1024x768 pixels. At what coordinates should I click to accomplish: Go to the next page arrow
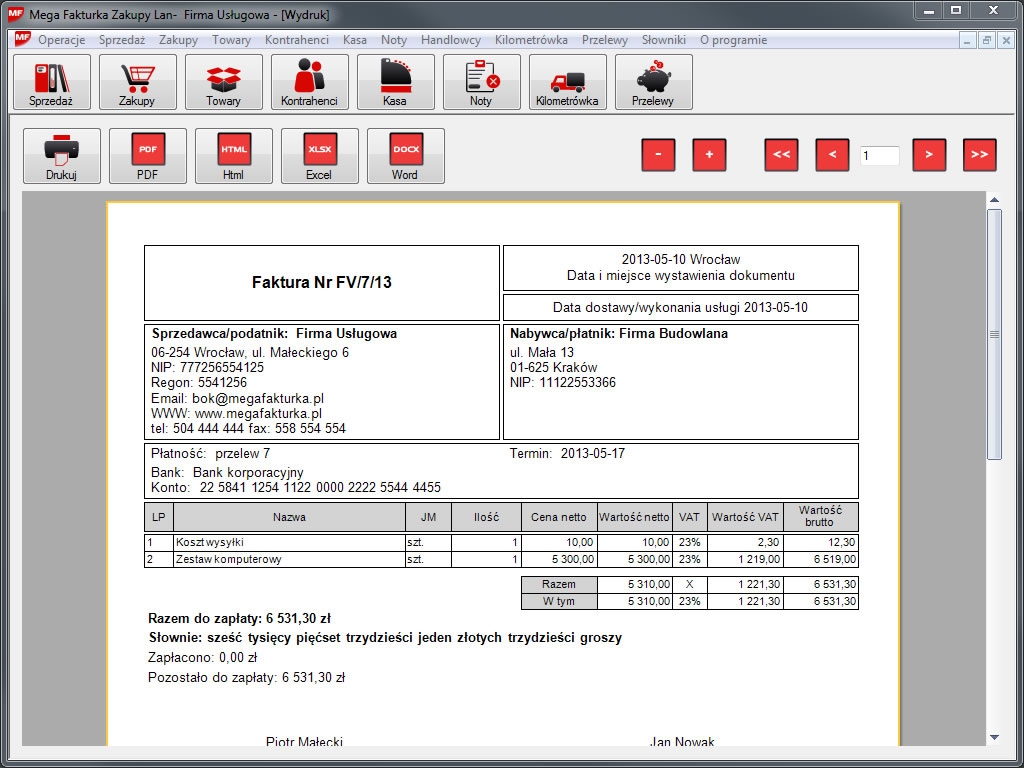929,155
